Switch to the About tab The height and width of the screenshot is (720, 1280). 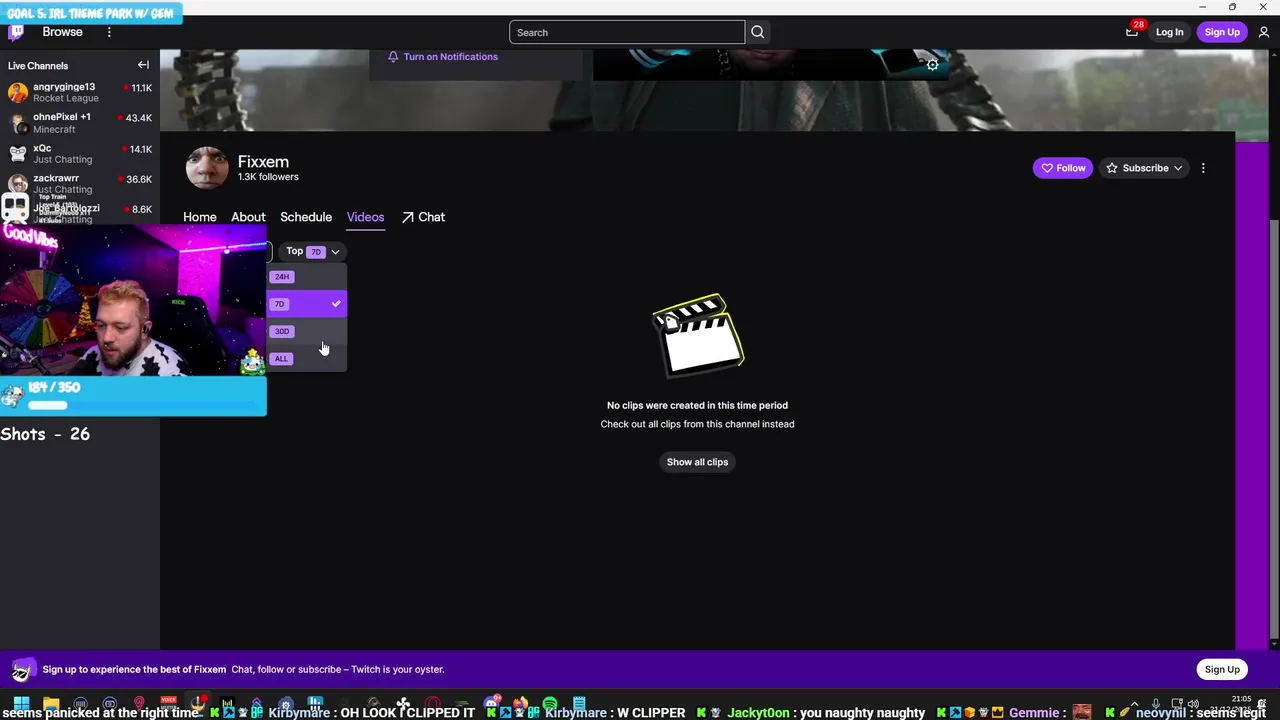[248, 217]
